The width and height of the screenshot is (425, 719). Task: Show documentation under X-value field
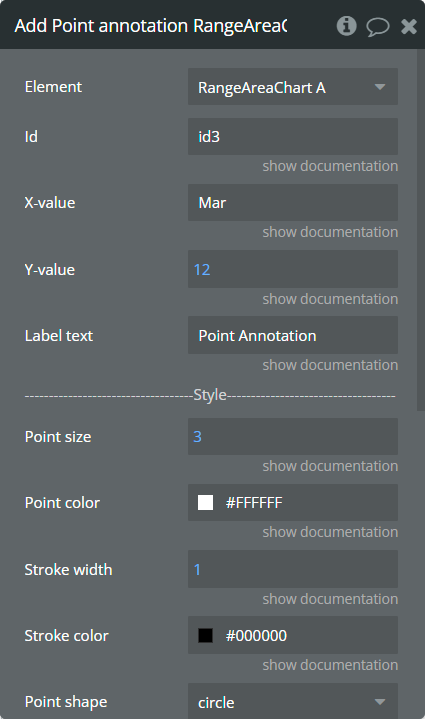pos(330,232)
